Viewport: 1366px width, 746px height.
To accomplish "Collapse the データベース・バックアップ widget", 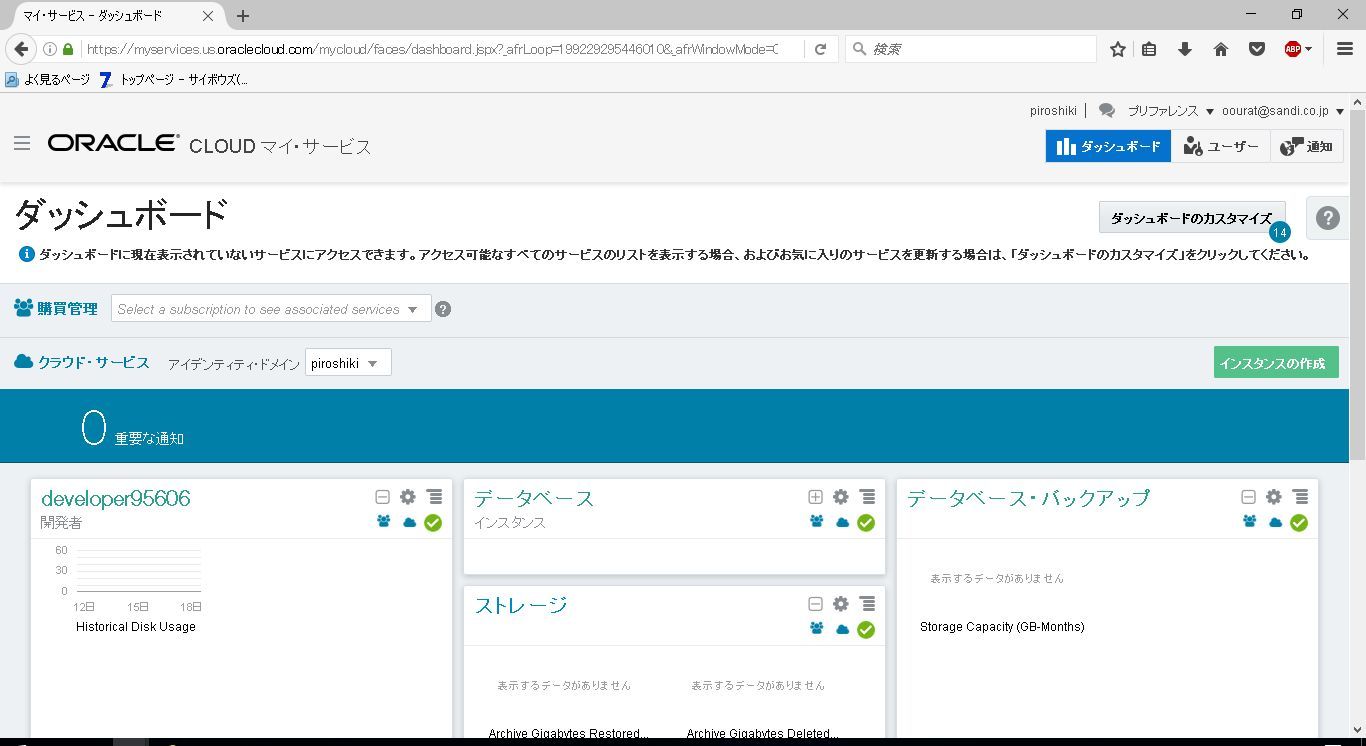I will pos(1248,497).
